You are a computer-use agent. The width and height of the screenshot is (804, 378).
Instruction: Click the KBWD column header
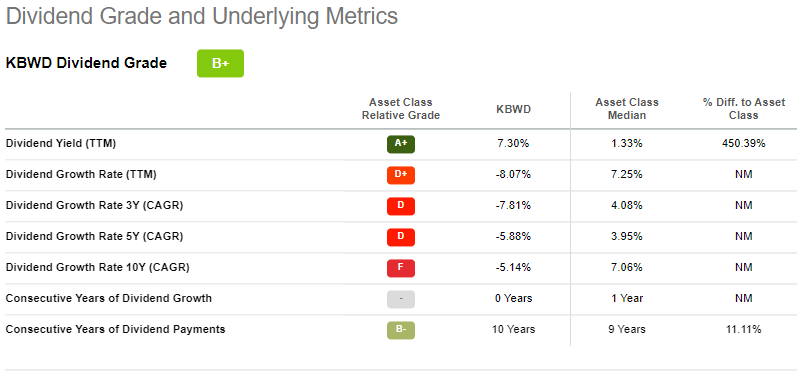click(513, 109)
